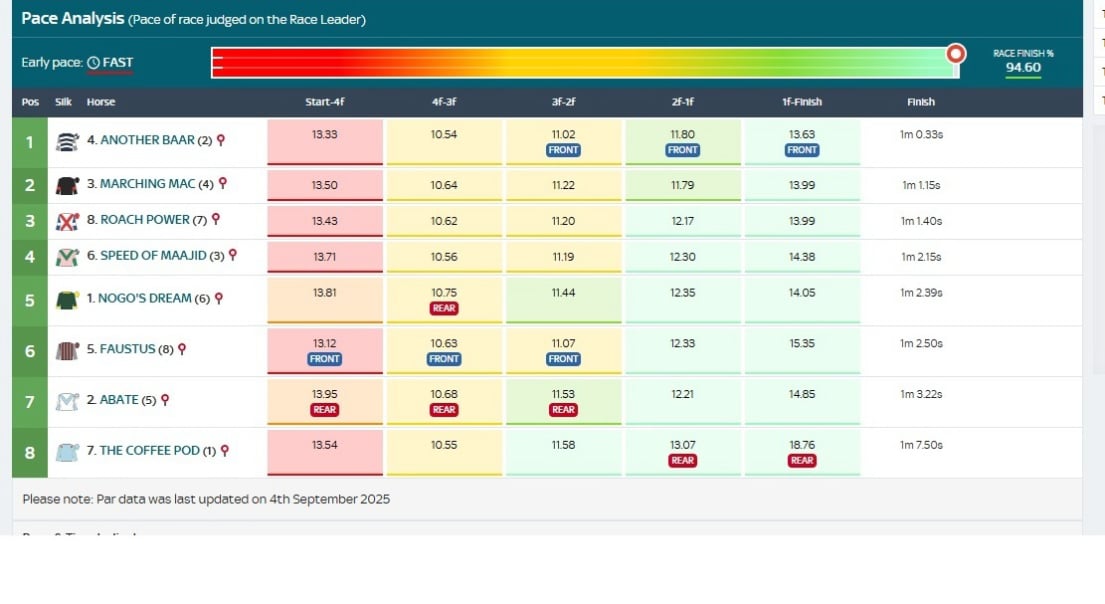Image resolution: width=1105 pixels, height=604 pixels.
Task: Click the REAR badge in Nogo's Dream 4f-3f cell
Action: 444,309
